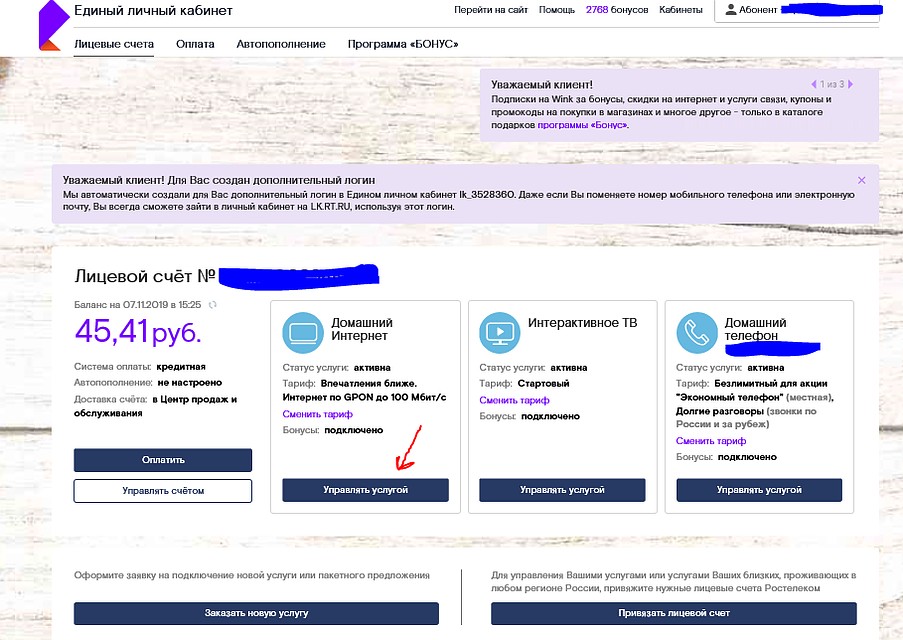The width and height of the screenshot is (903, 640).
Task: Click the Домашний Интернет service icon
Action: click(x=303, y=332)
